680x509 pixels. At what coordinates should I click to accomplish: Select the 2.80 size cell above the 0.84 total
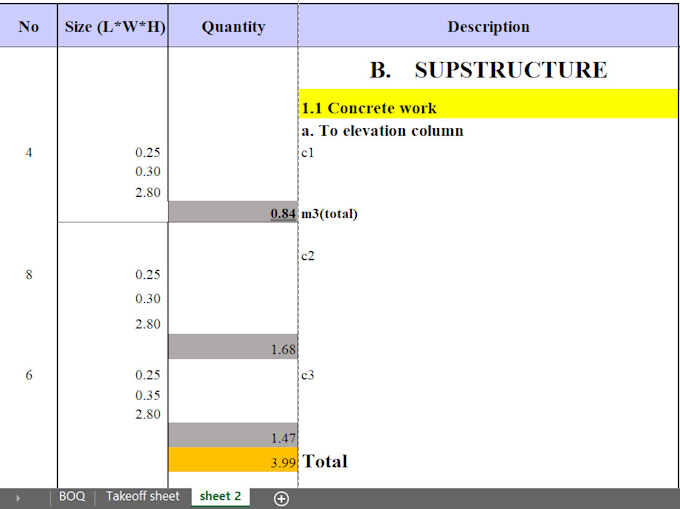tap(113, 193)
